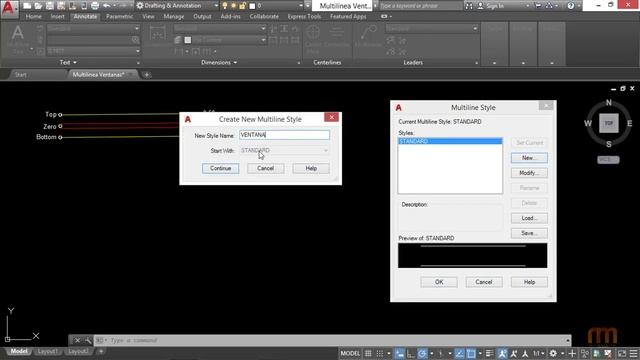The image size is (640, 360).
Task: Switch to the View ribbon tab
Action: 148,16
